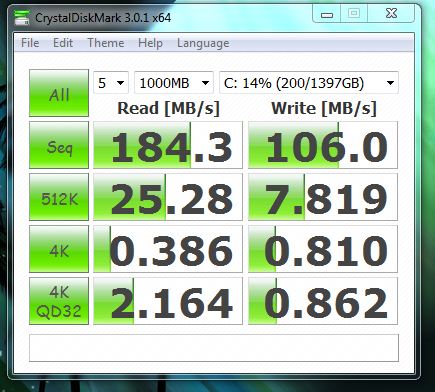Start the 4K QD32 test
Screen dimensions: 435x392
(x=59, y=301)
